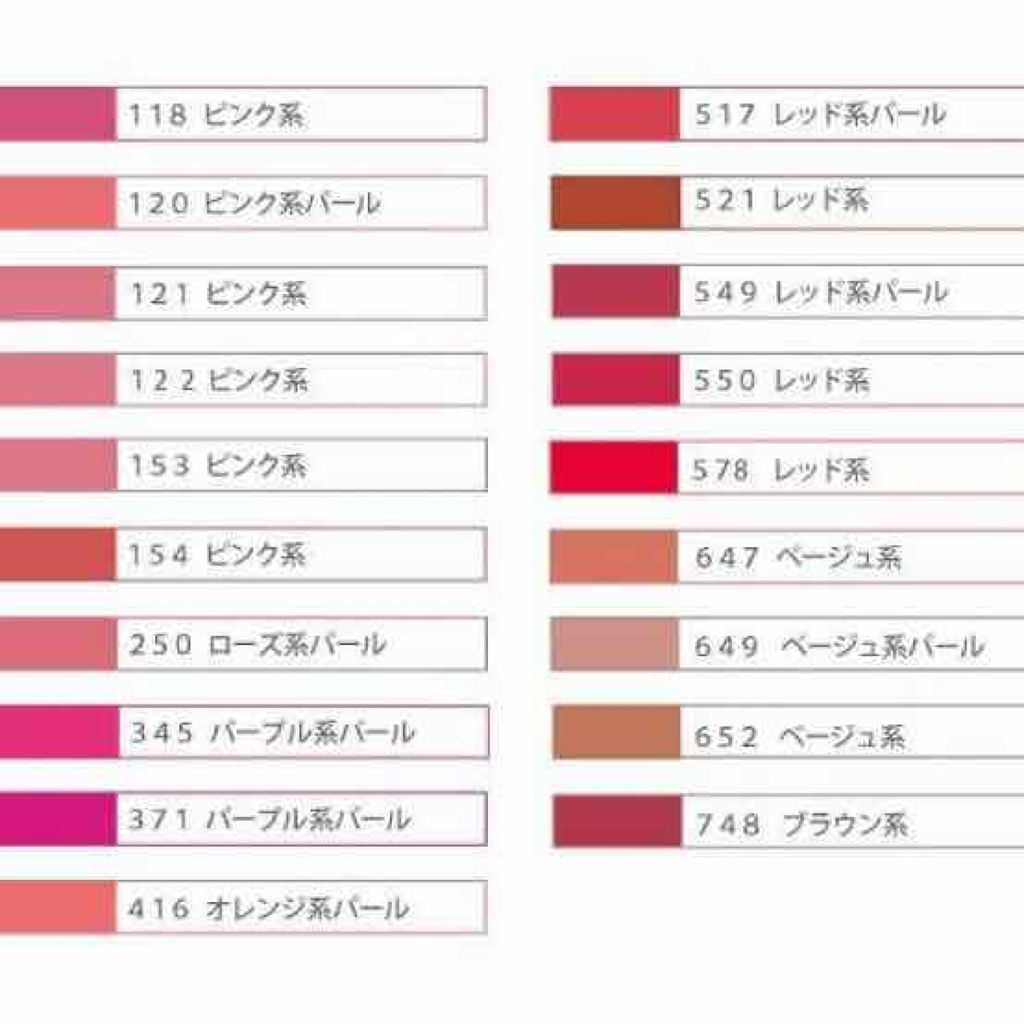Pick the swatch for 748 ブラウン系
Viewport: 1024px width, 1024px height.
[616, 822]
